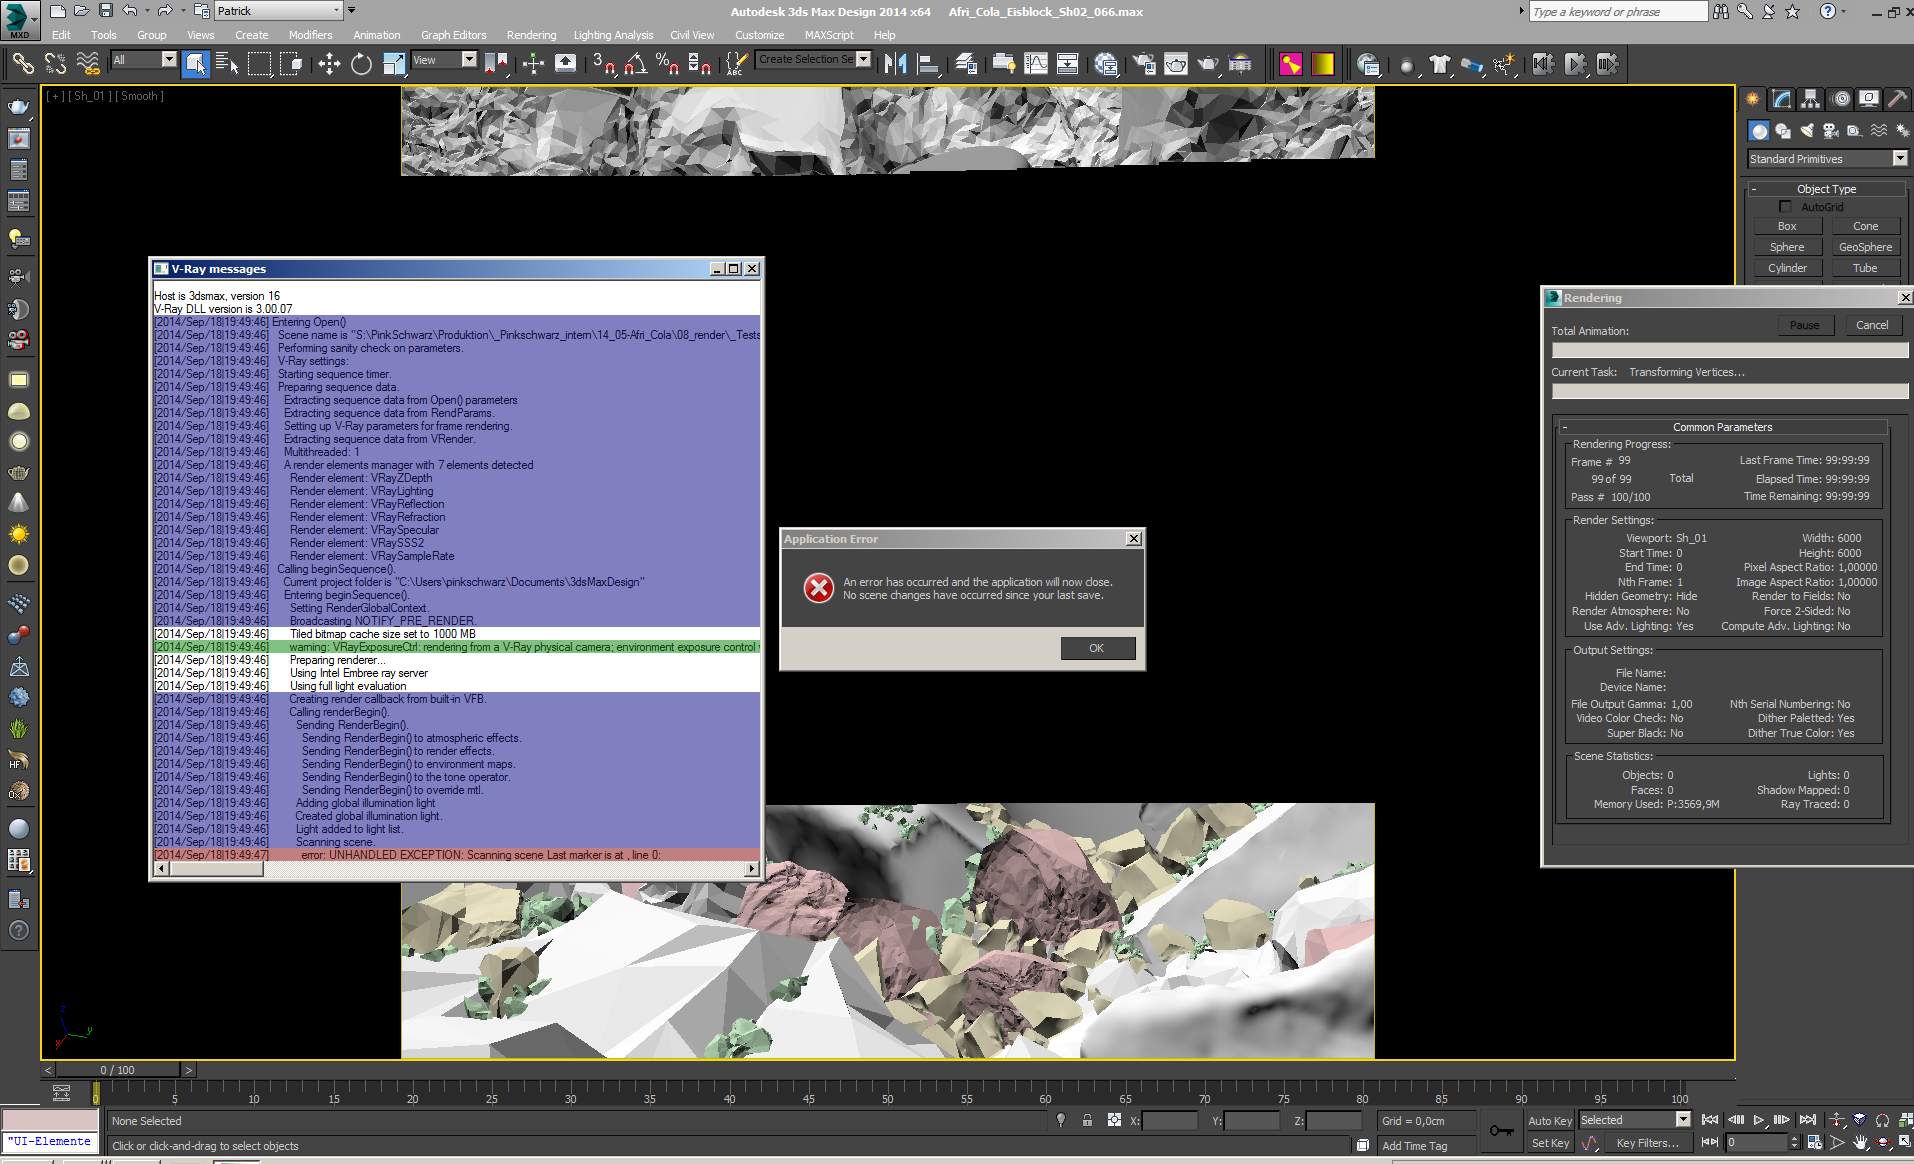Toggle Set Key mode
The image size is (1914, 1164).
[x=1549, y=1143]
